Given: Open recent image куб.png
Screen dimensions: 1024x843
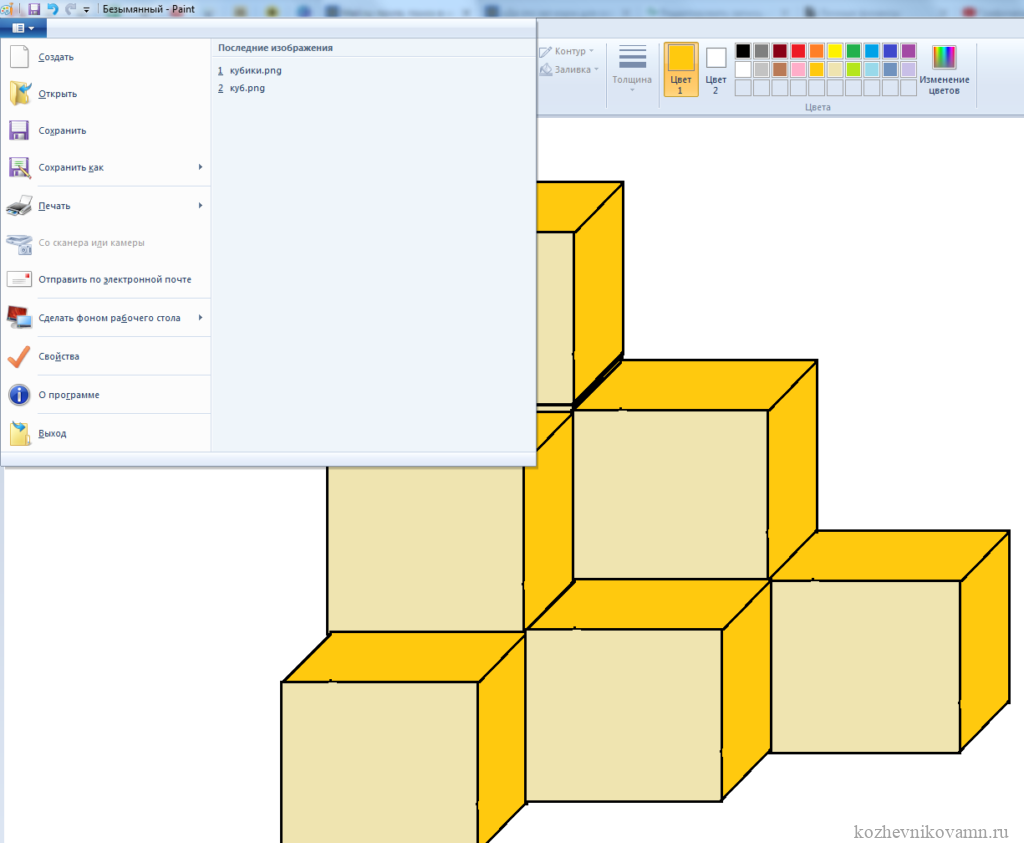Looking at the screenshot, I should tap(247, 88).
